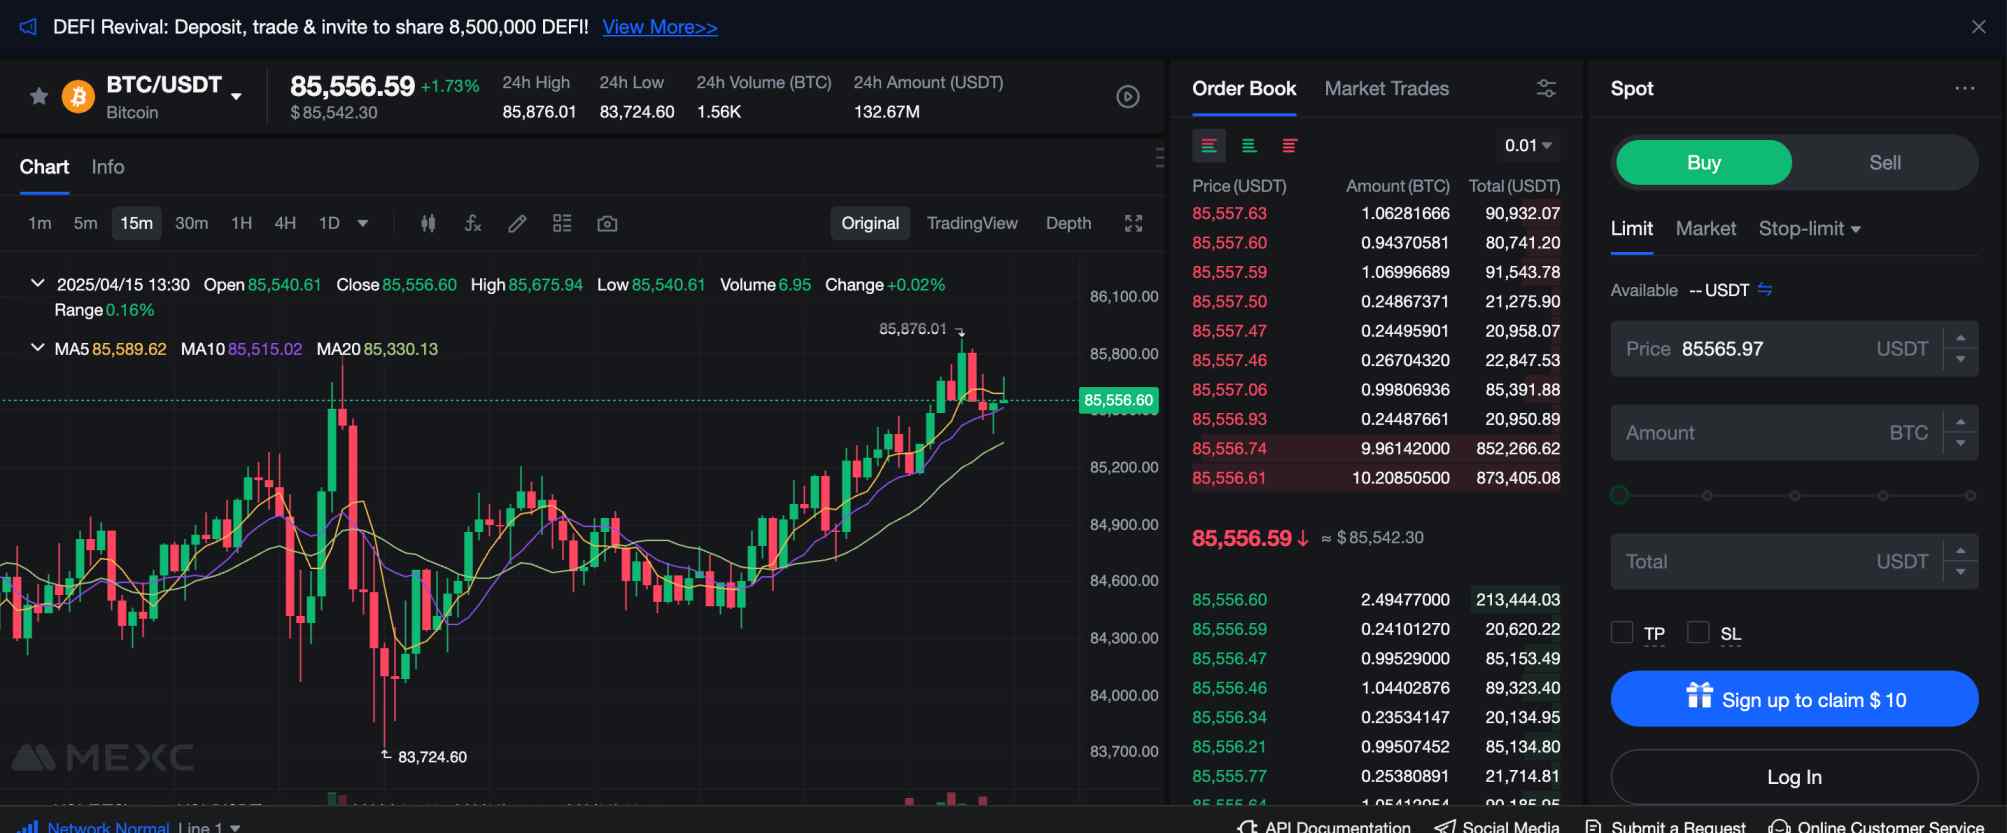Click the Online Customer Service headset icon

point(1779,827)
